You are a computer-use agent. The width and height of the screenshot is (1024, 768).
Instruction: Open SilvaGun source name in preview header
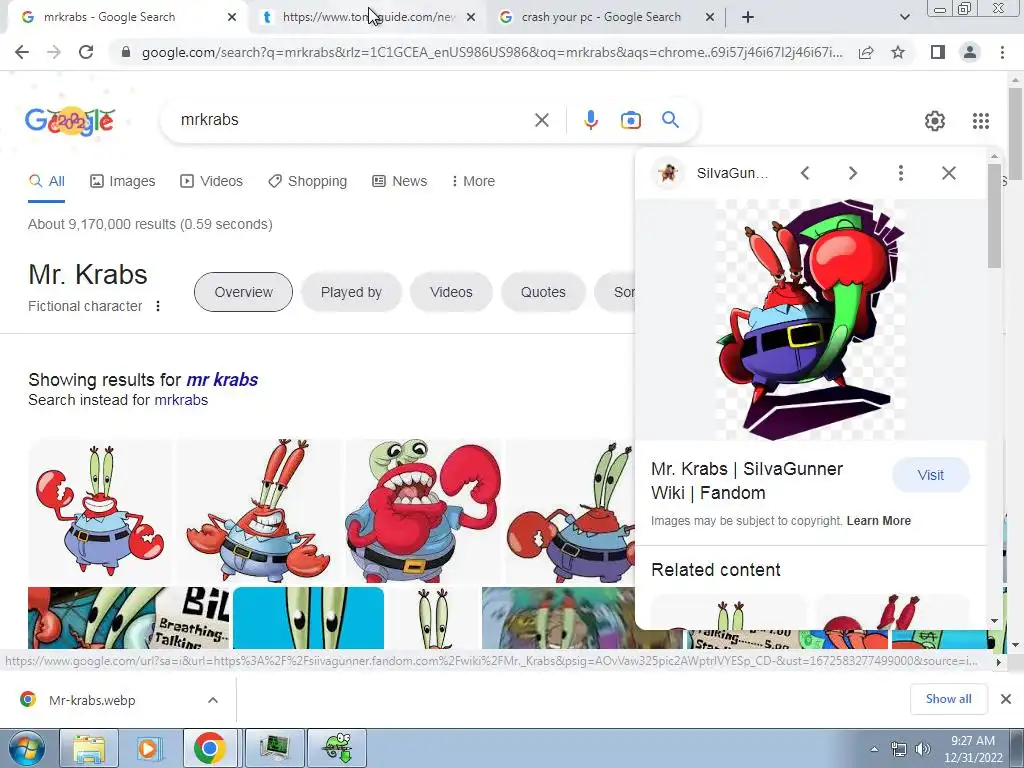pos(732,173)
